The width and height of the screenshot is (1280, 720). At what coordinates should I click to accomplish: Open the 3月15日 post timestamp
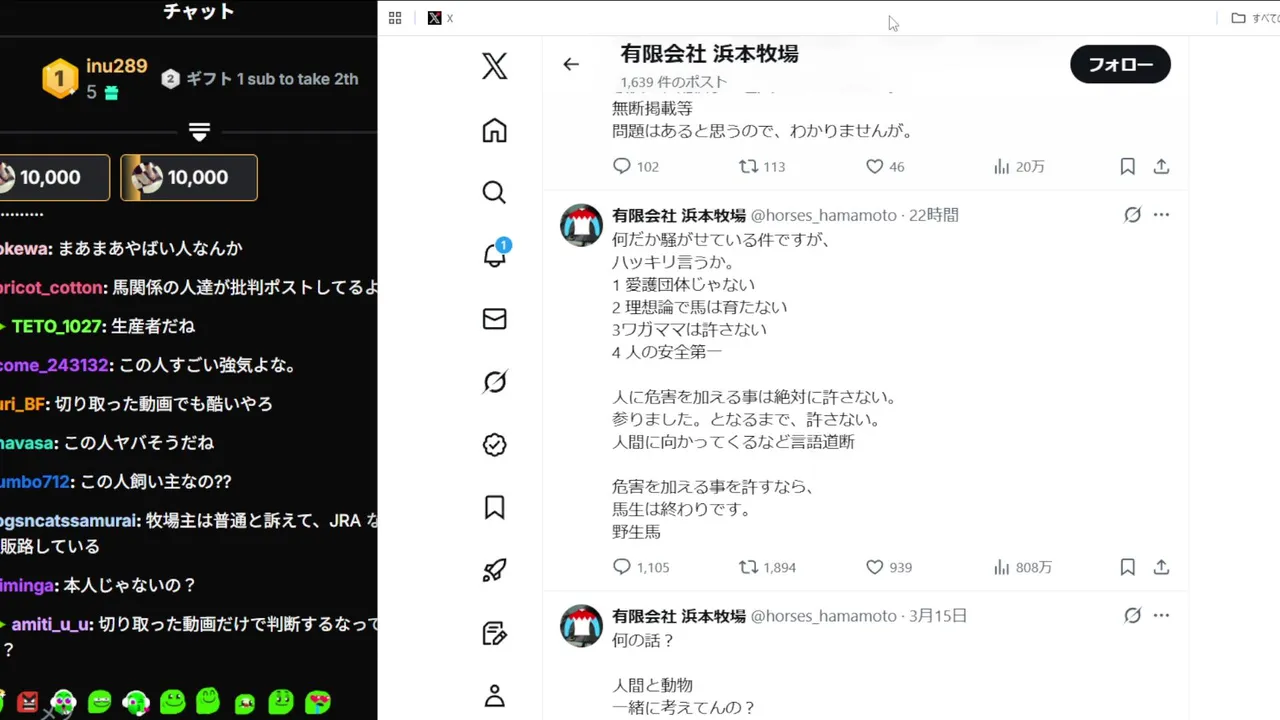coord(937,616)
